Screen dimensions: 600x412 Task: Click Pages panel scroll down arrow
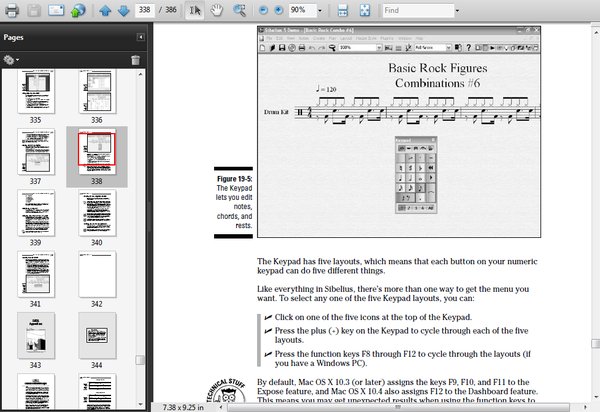pyautogui.click(x=140, y=404)
